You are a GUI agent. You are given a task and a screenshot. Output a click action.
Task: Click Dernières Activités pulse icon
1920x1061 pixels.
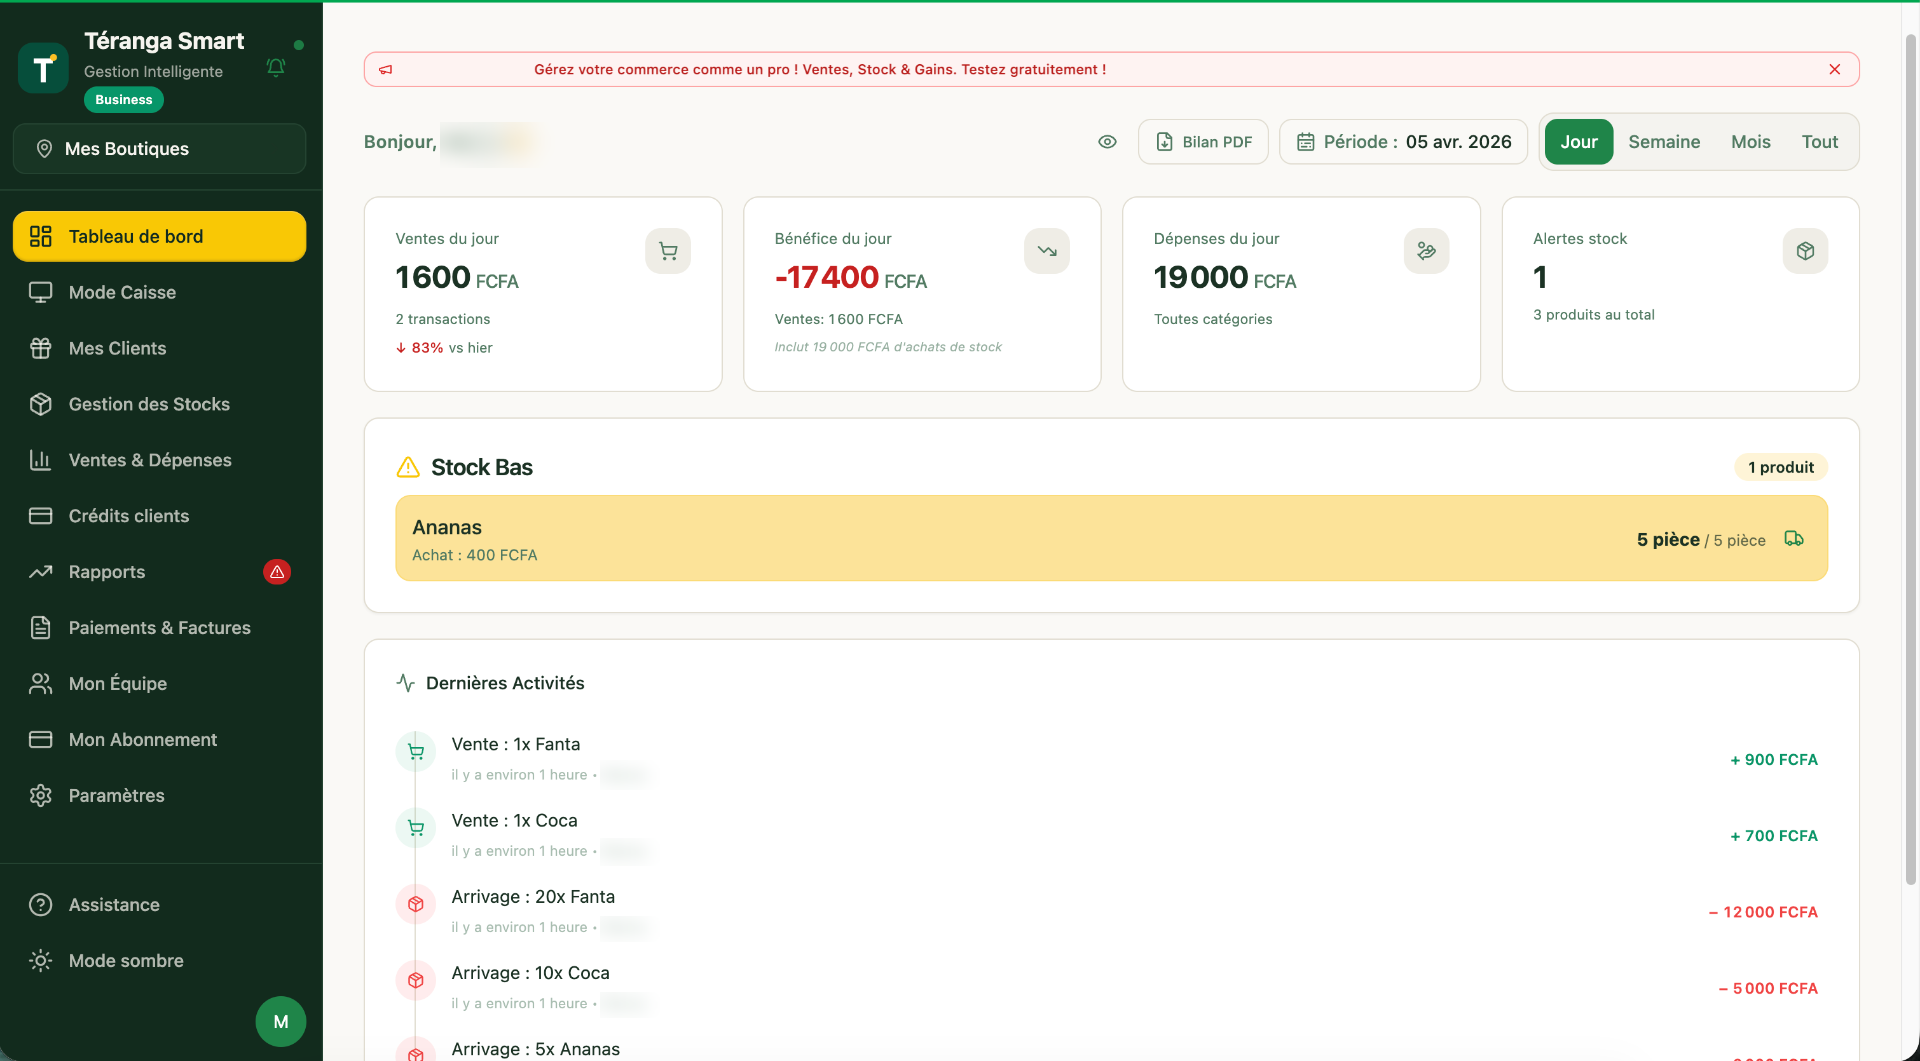[405, 683]
